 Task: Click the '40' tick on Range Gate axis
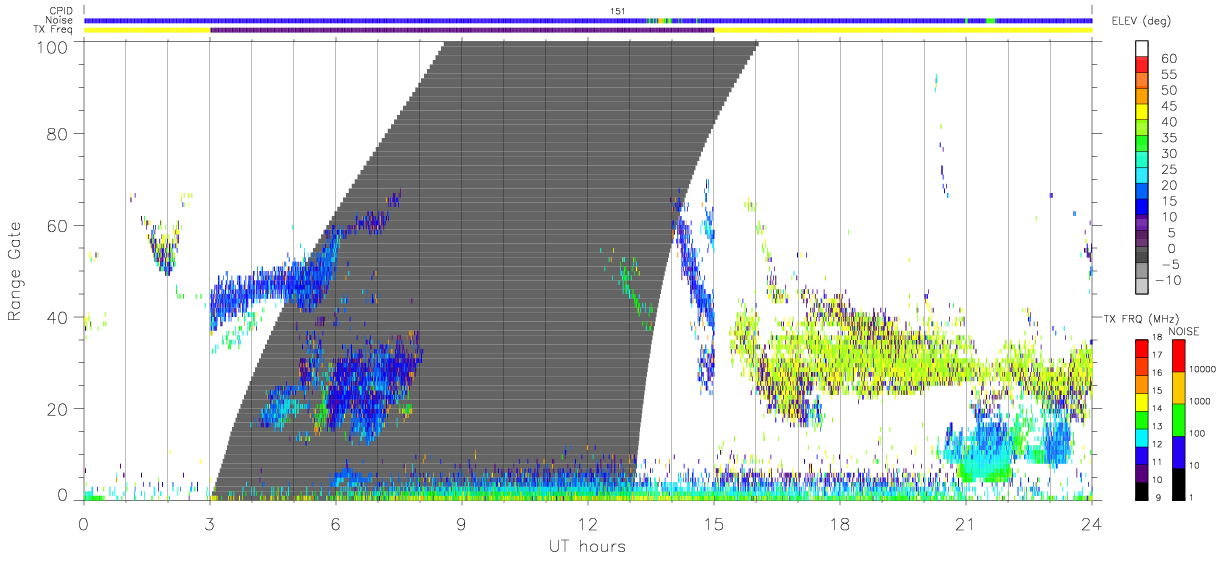point(57,318)
